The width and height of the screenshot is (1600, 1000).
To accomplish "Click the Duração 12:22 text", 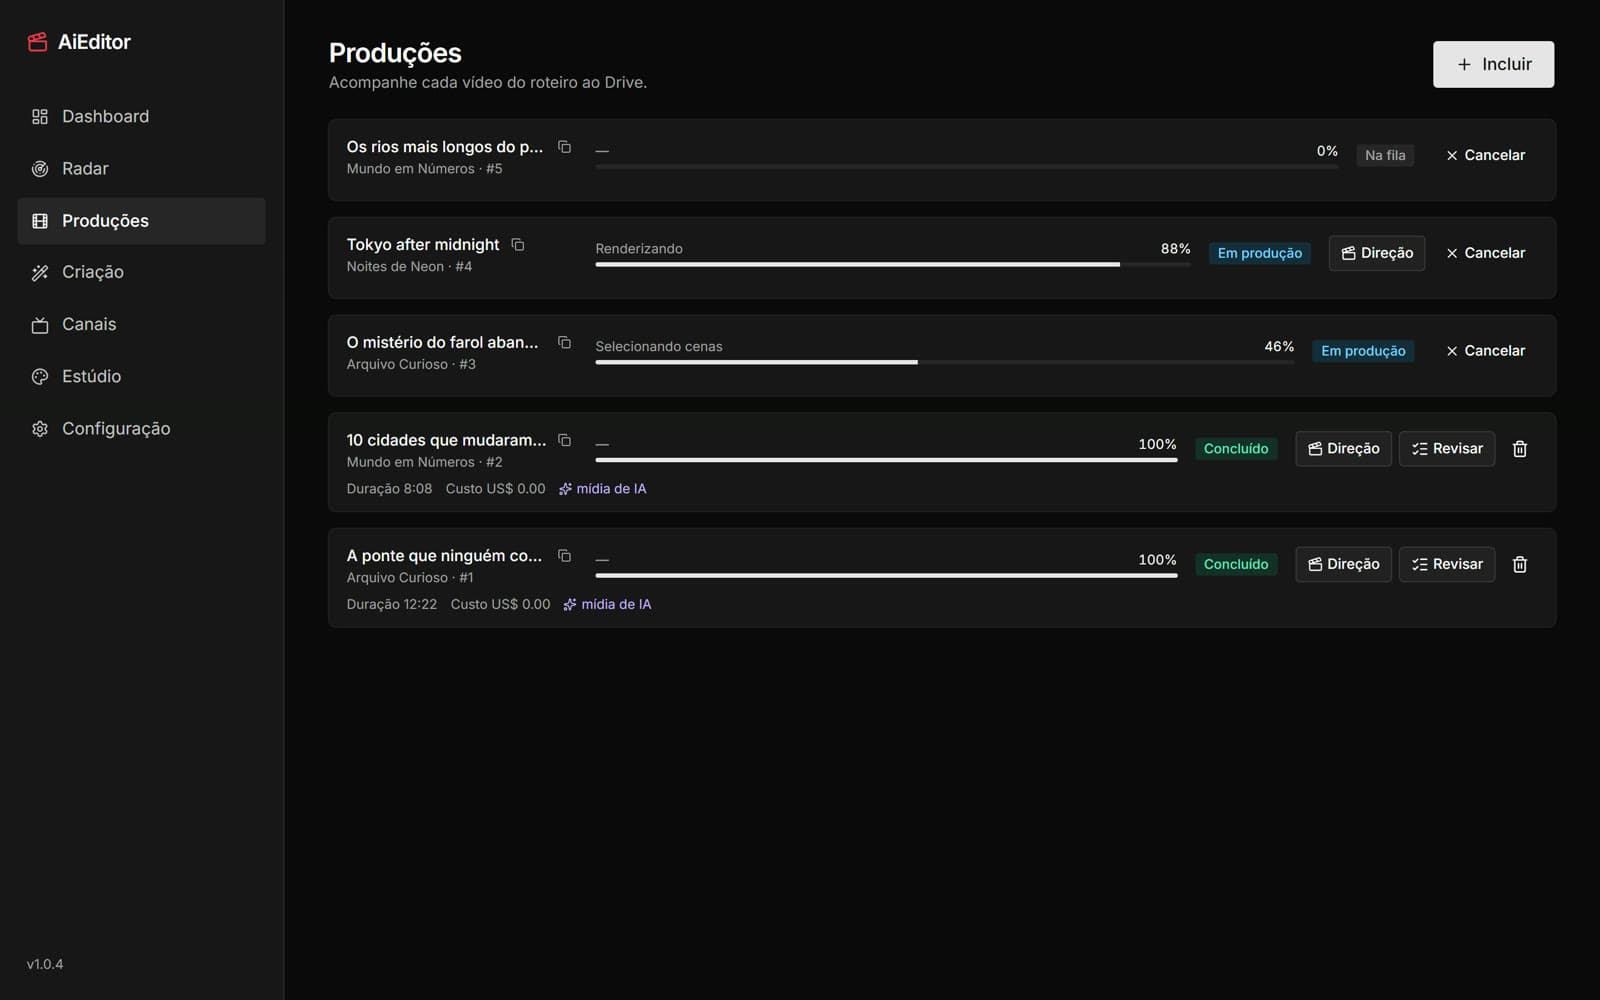I will (392, 604).
